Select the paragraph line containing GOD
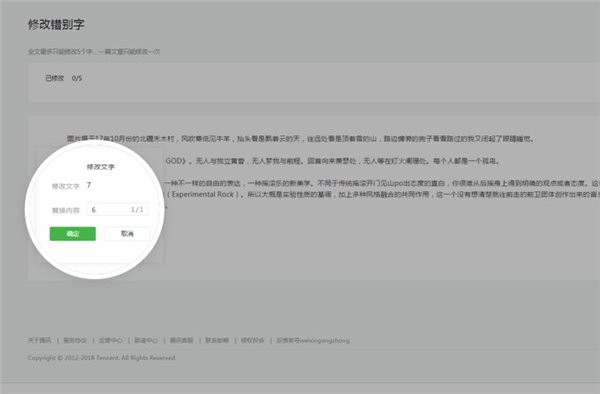This screenshot has height=394, width=600. pos(332,161)
